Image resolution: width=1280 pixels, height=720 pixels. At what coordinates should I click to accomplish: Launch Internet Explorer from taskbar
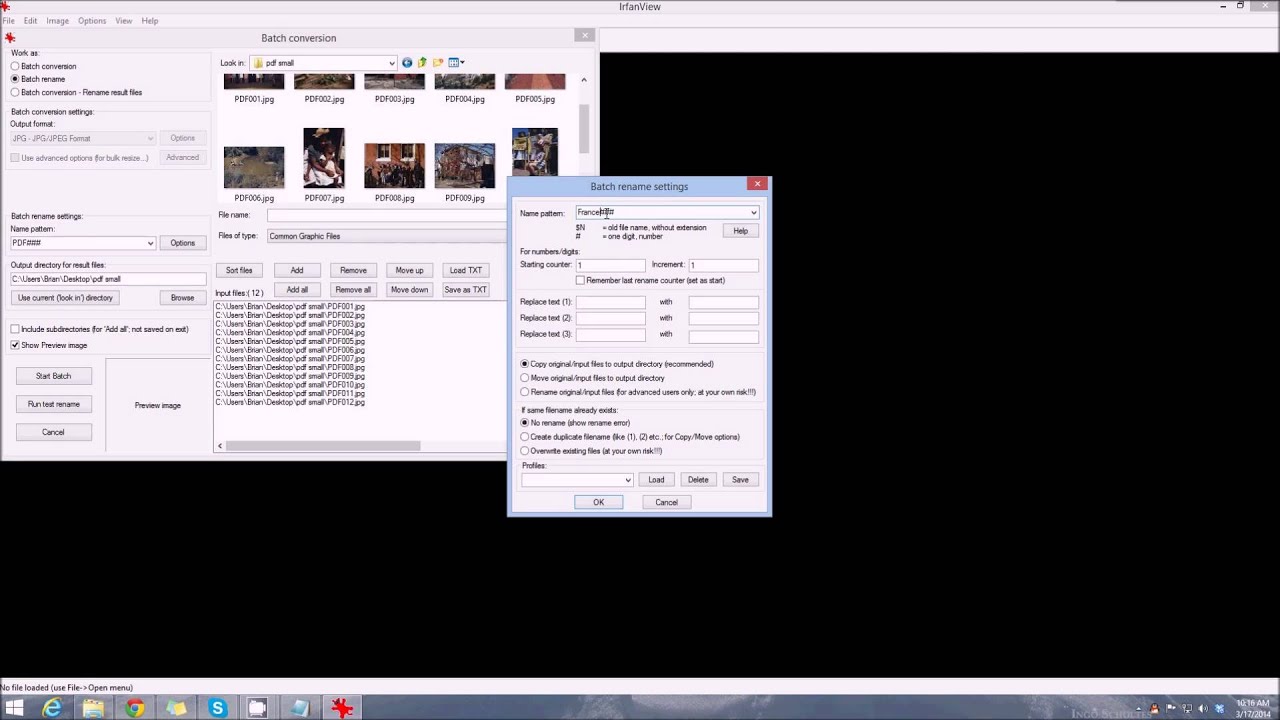pyautogui.click(x=52, y=708)
